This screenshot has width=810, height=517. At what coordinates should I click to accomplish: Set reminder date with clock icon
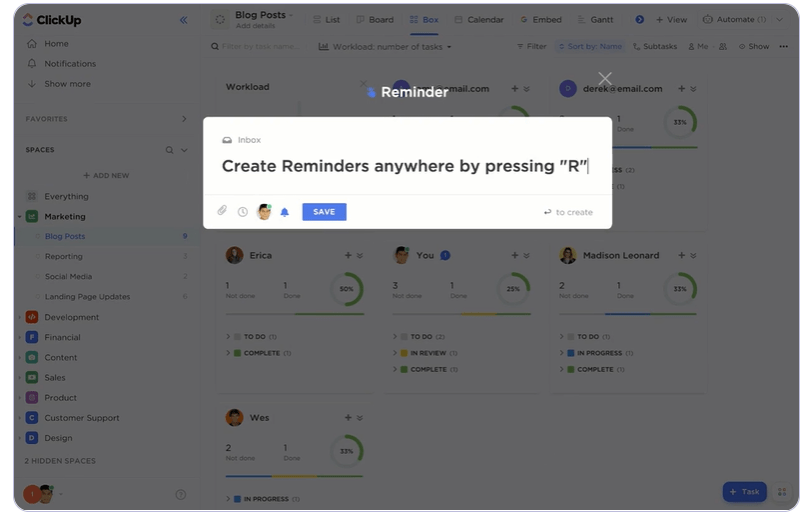243,212
